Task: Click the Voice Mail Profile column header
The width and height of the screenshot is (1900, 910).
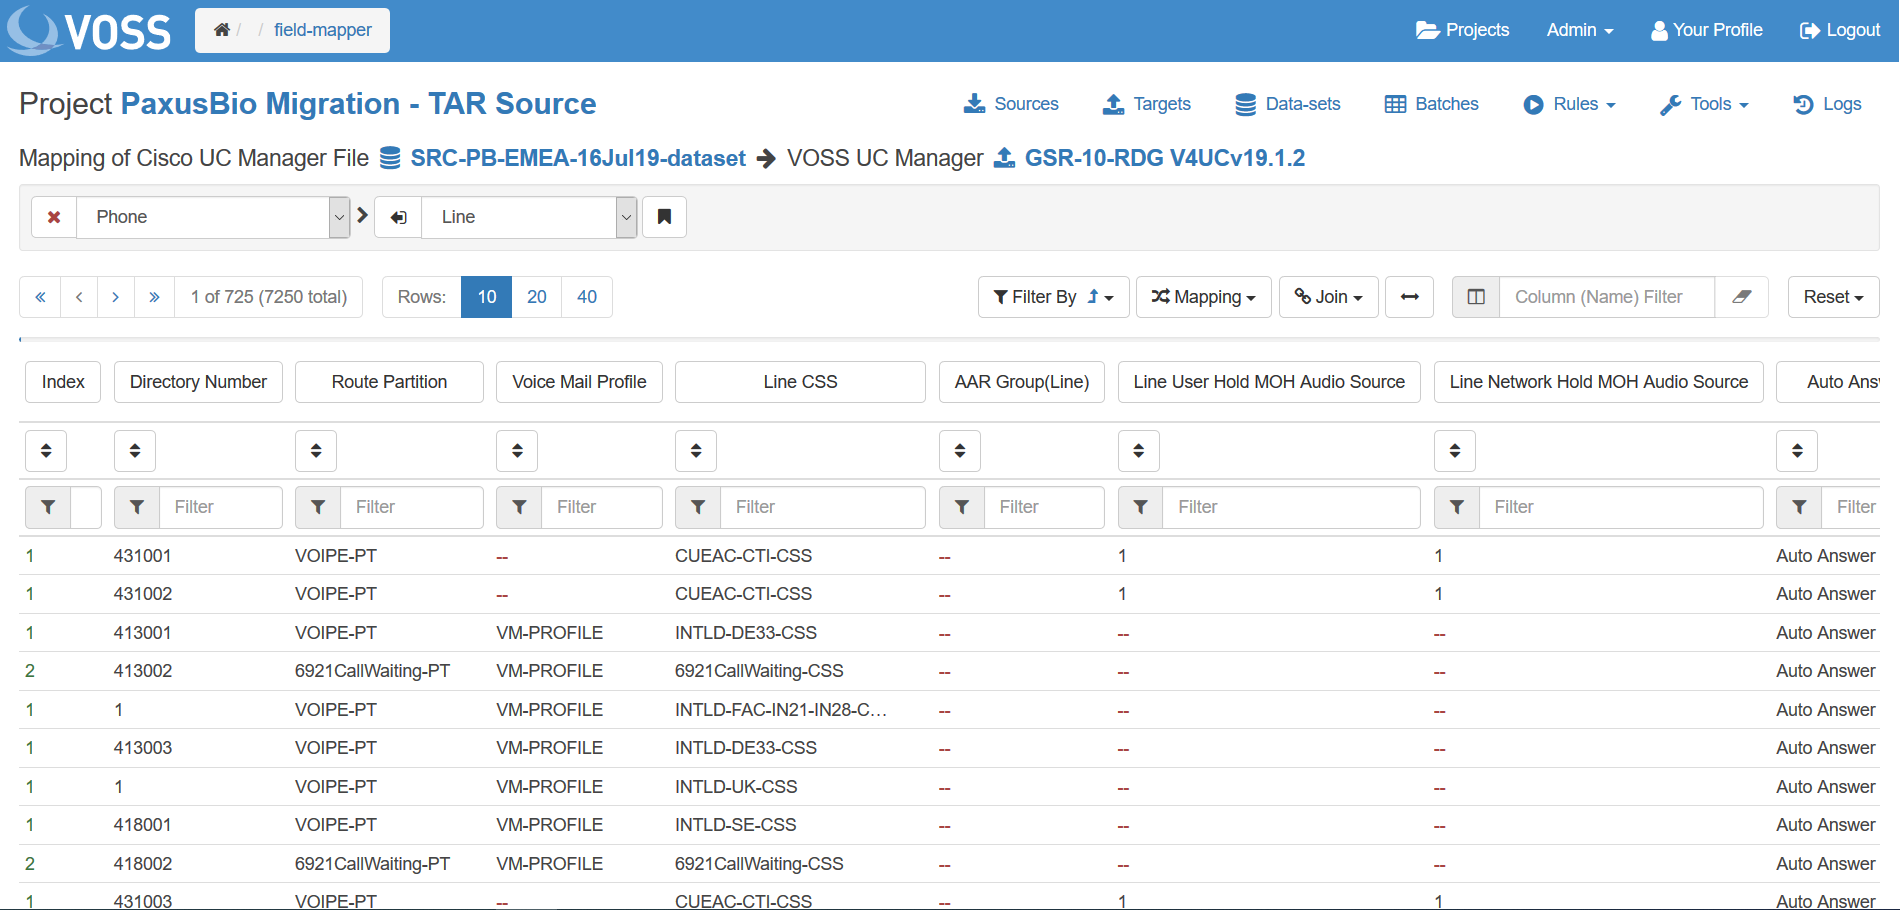Action: pyautogui.click(x=579, y=382)
